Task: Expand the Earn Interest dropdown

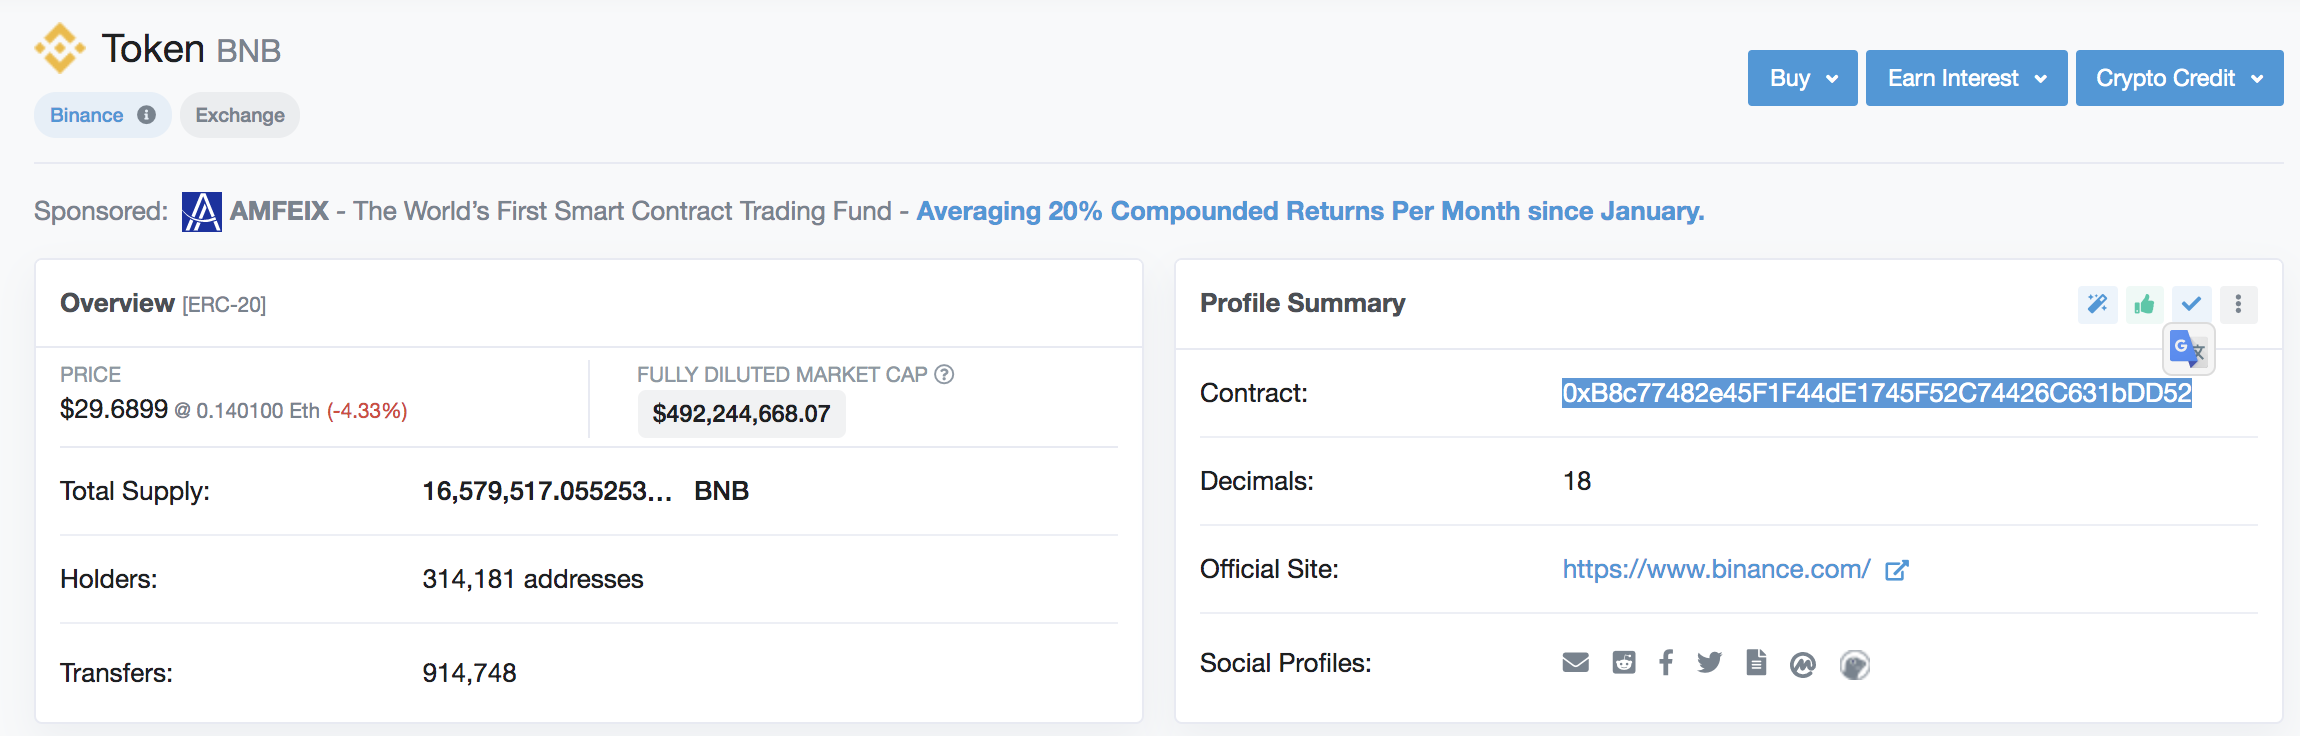Action: [1966, 78]
